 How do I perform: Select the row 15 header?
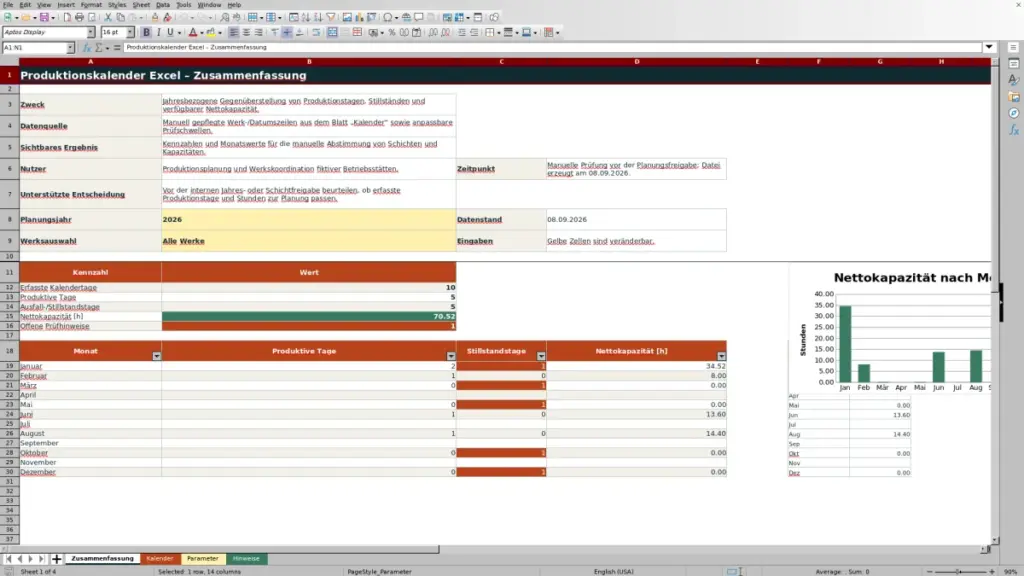coord(9,316)
